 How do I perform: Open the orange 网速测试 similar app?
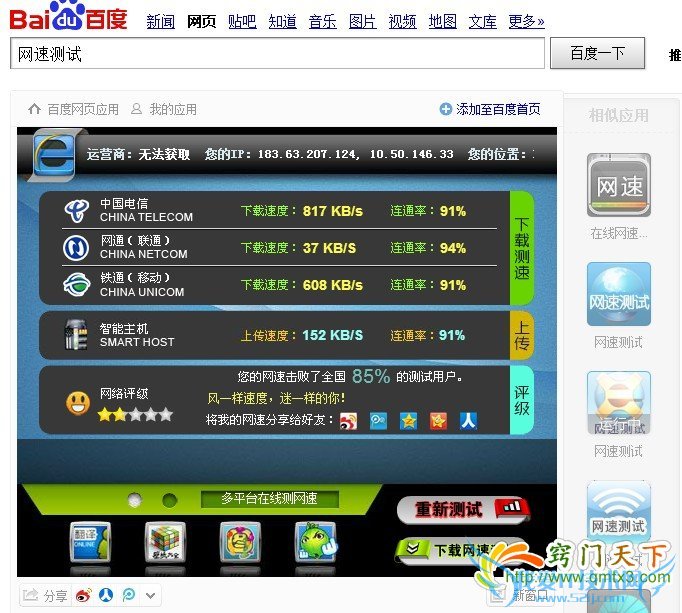619,403
